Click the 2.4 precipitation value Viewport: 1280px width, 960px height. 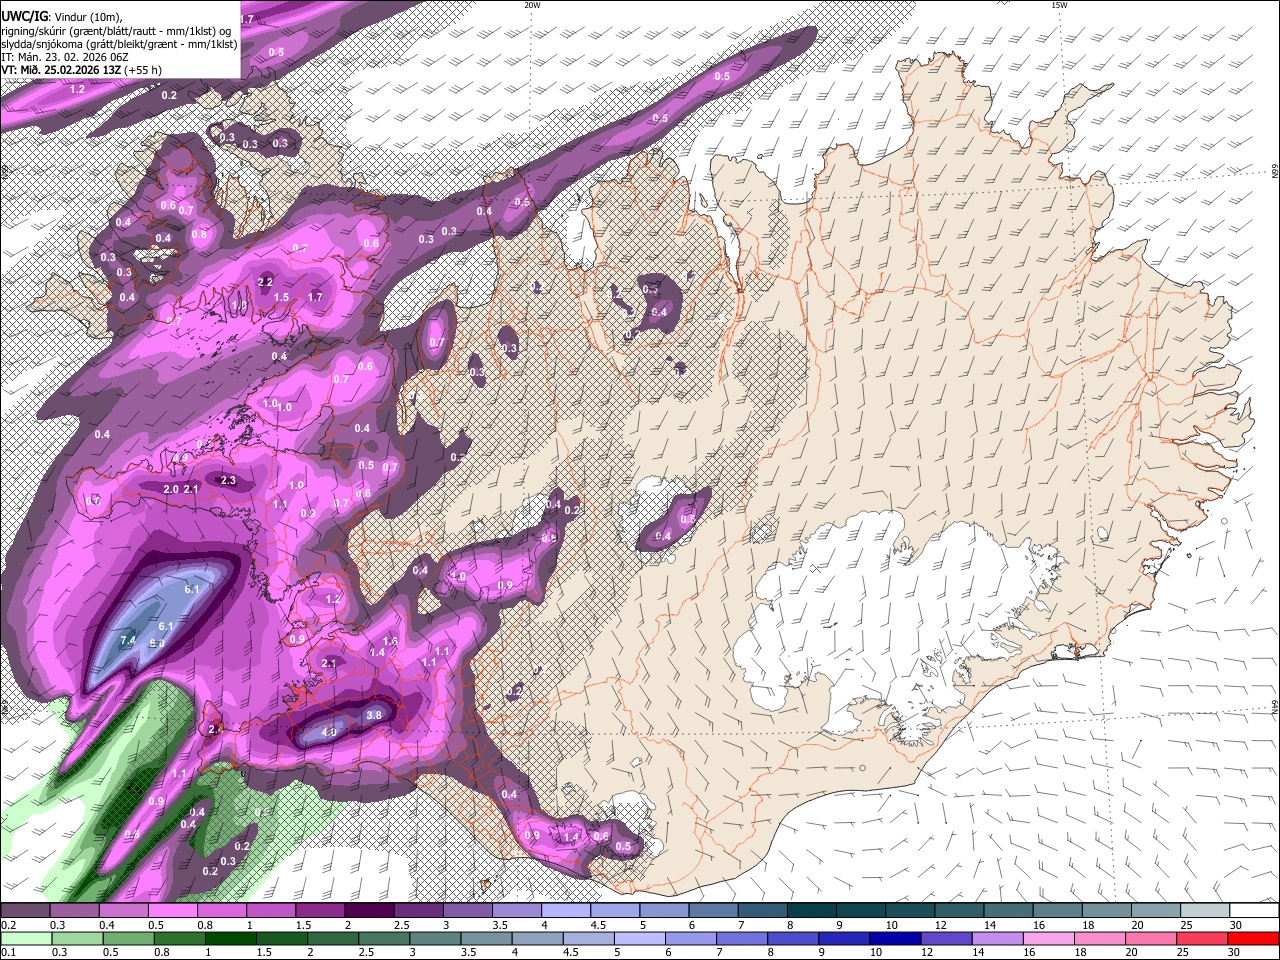215,729
